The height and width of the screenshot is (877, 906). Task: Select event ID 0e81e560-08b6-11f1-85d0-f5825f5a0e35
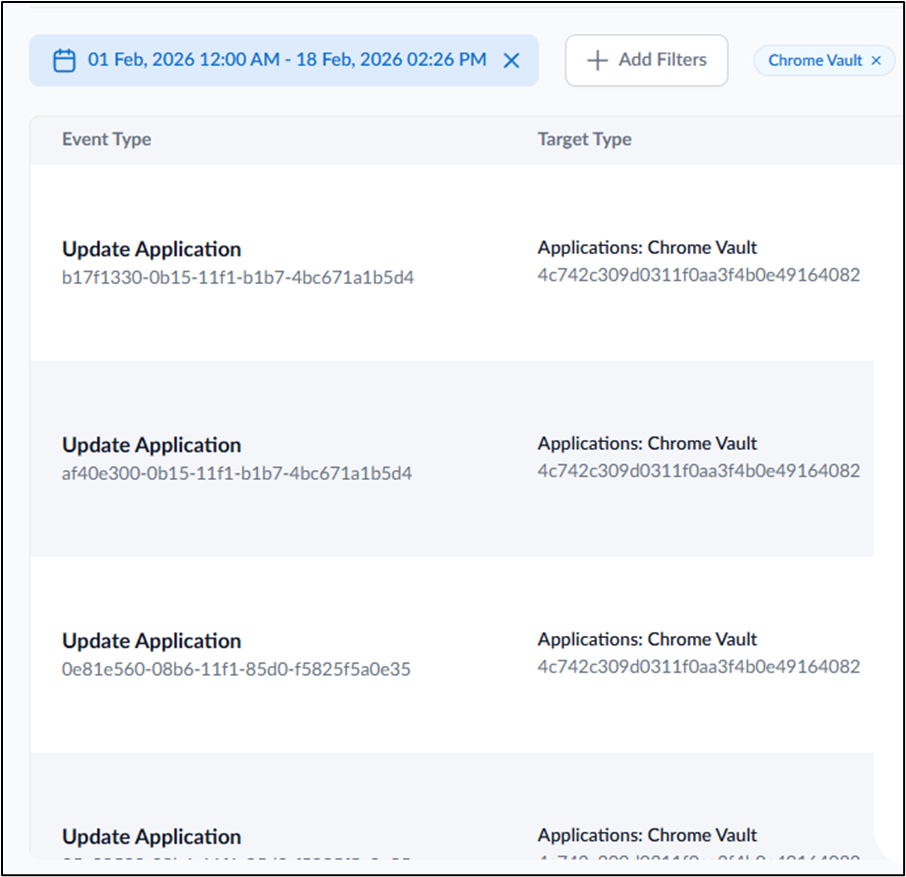click(236, 670)
